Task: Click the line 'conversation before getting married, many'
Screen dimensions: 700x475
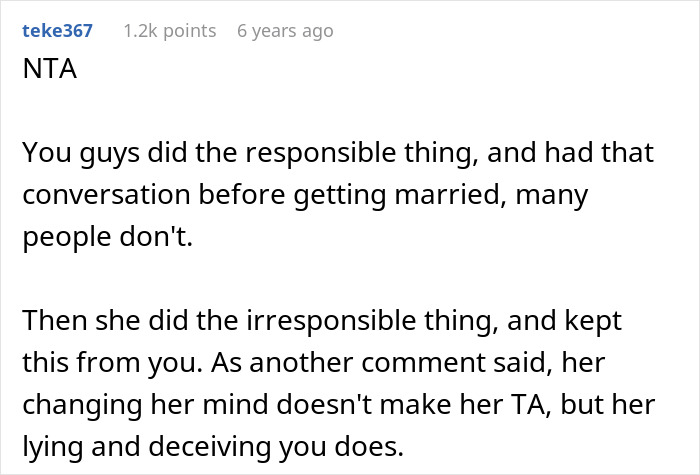Action: coord(305,195)
